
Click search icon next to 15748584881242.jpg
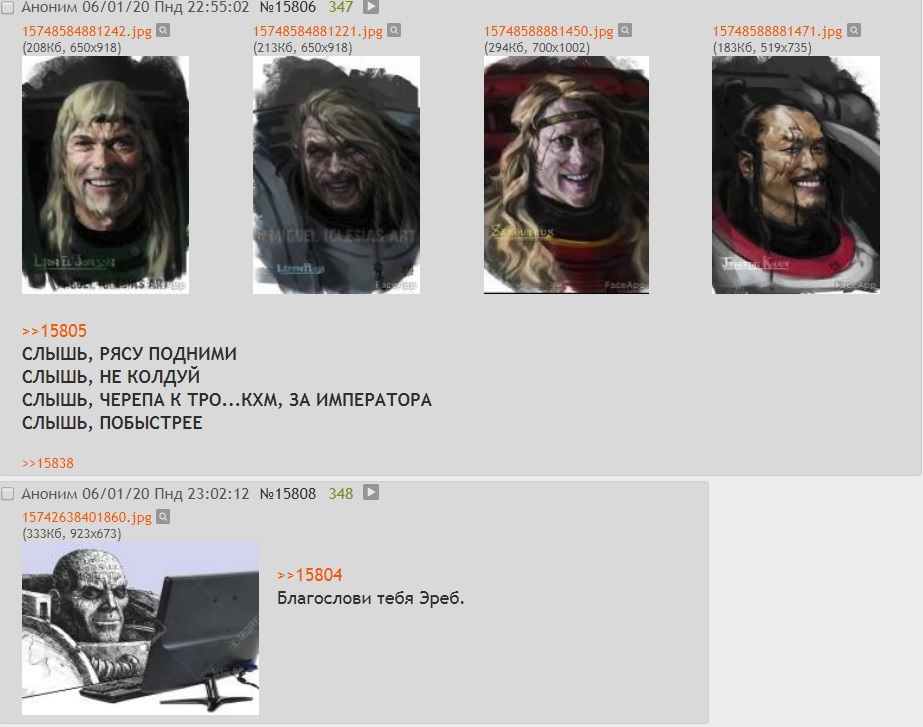[x=163, y=31]
